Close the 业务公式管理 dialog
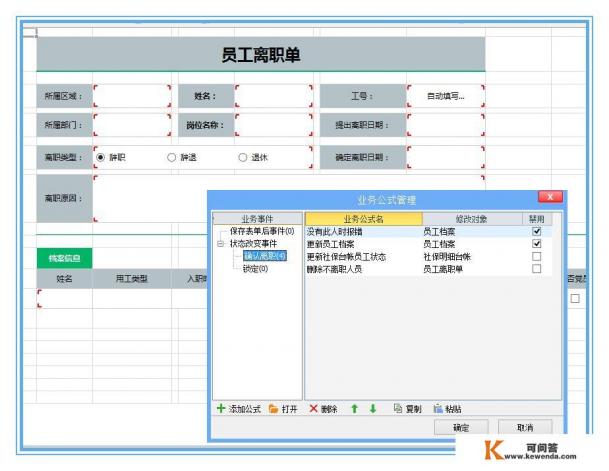 (550, 197)
